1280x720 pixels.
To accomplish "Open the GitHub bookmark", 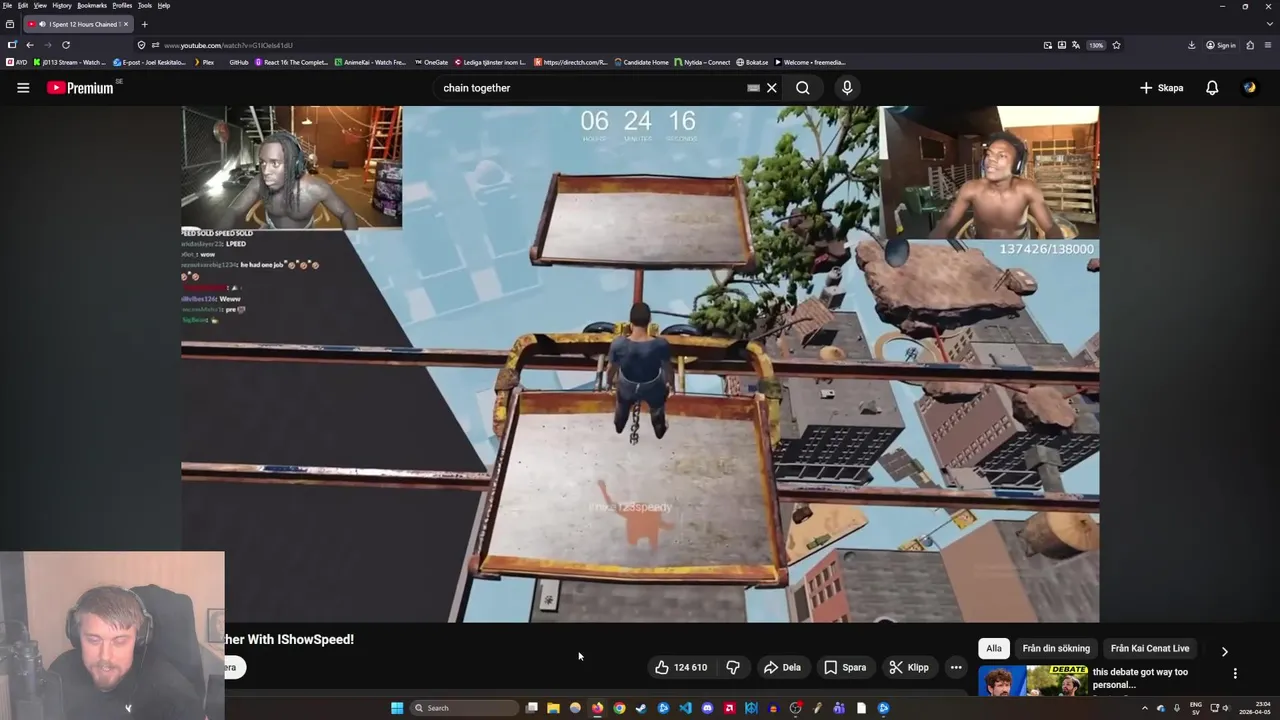I will click(239, 62).
